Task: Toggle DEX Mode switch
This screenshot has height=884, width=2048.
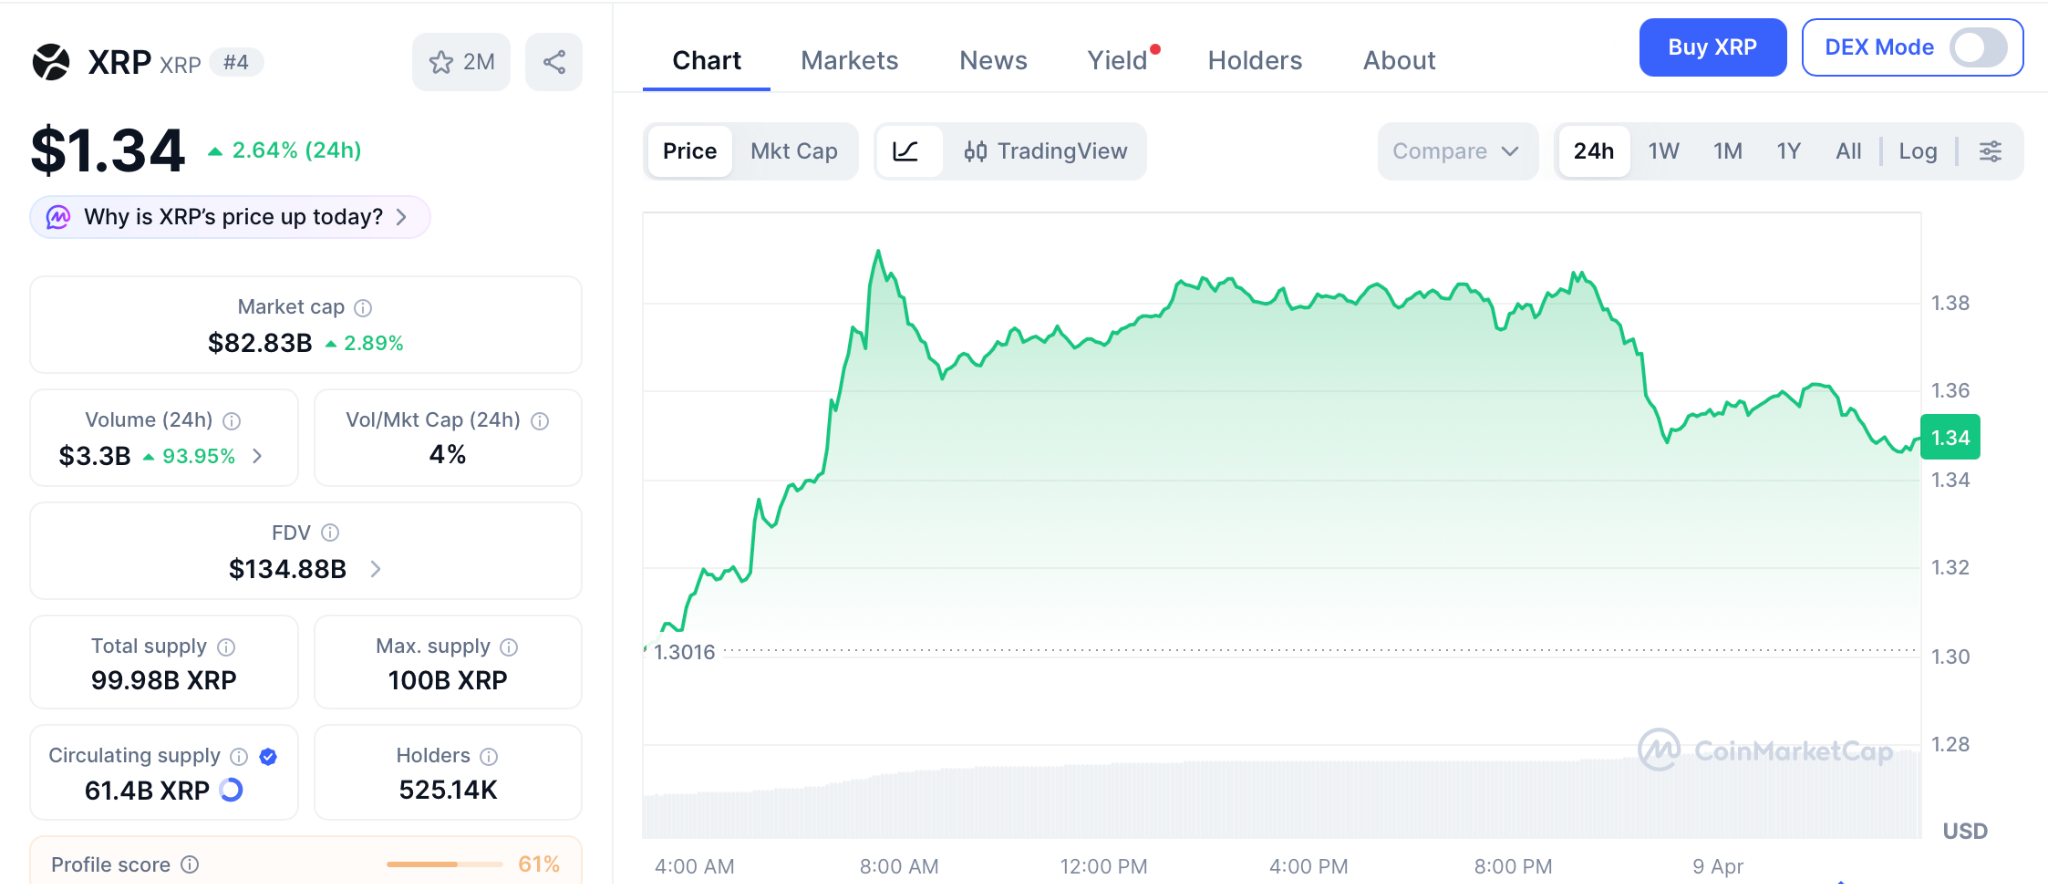Action: 1977,47
